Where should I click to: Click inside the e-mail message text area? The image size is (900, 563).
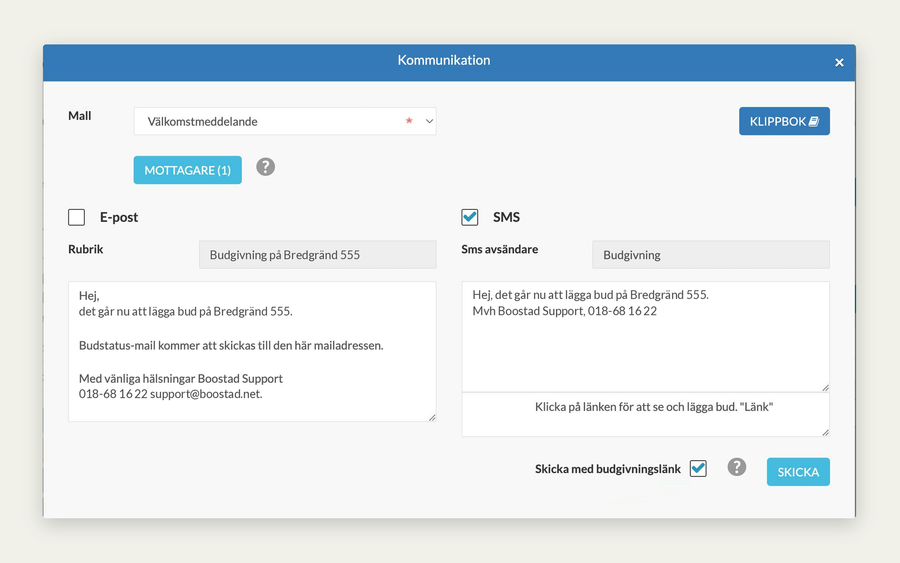pos(252,351)
